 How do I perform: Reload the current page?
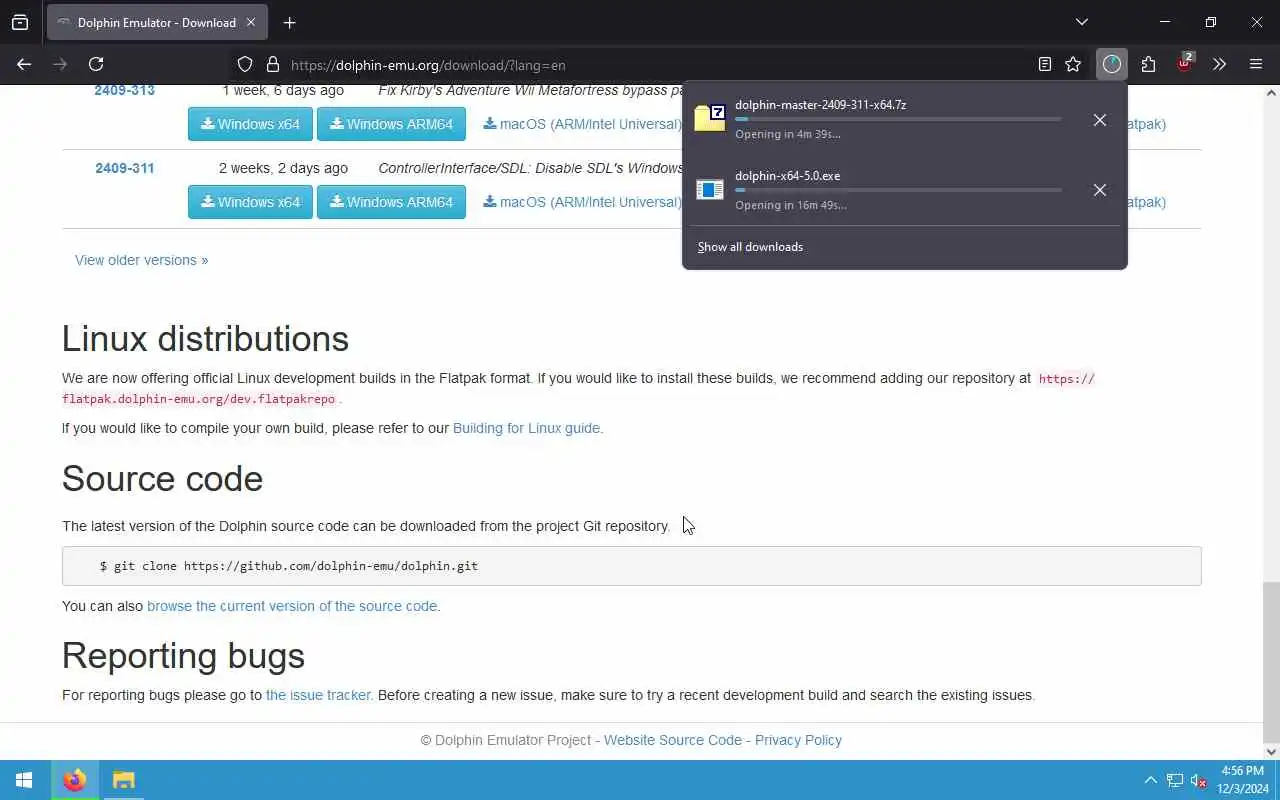[x=96, y=64]
